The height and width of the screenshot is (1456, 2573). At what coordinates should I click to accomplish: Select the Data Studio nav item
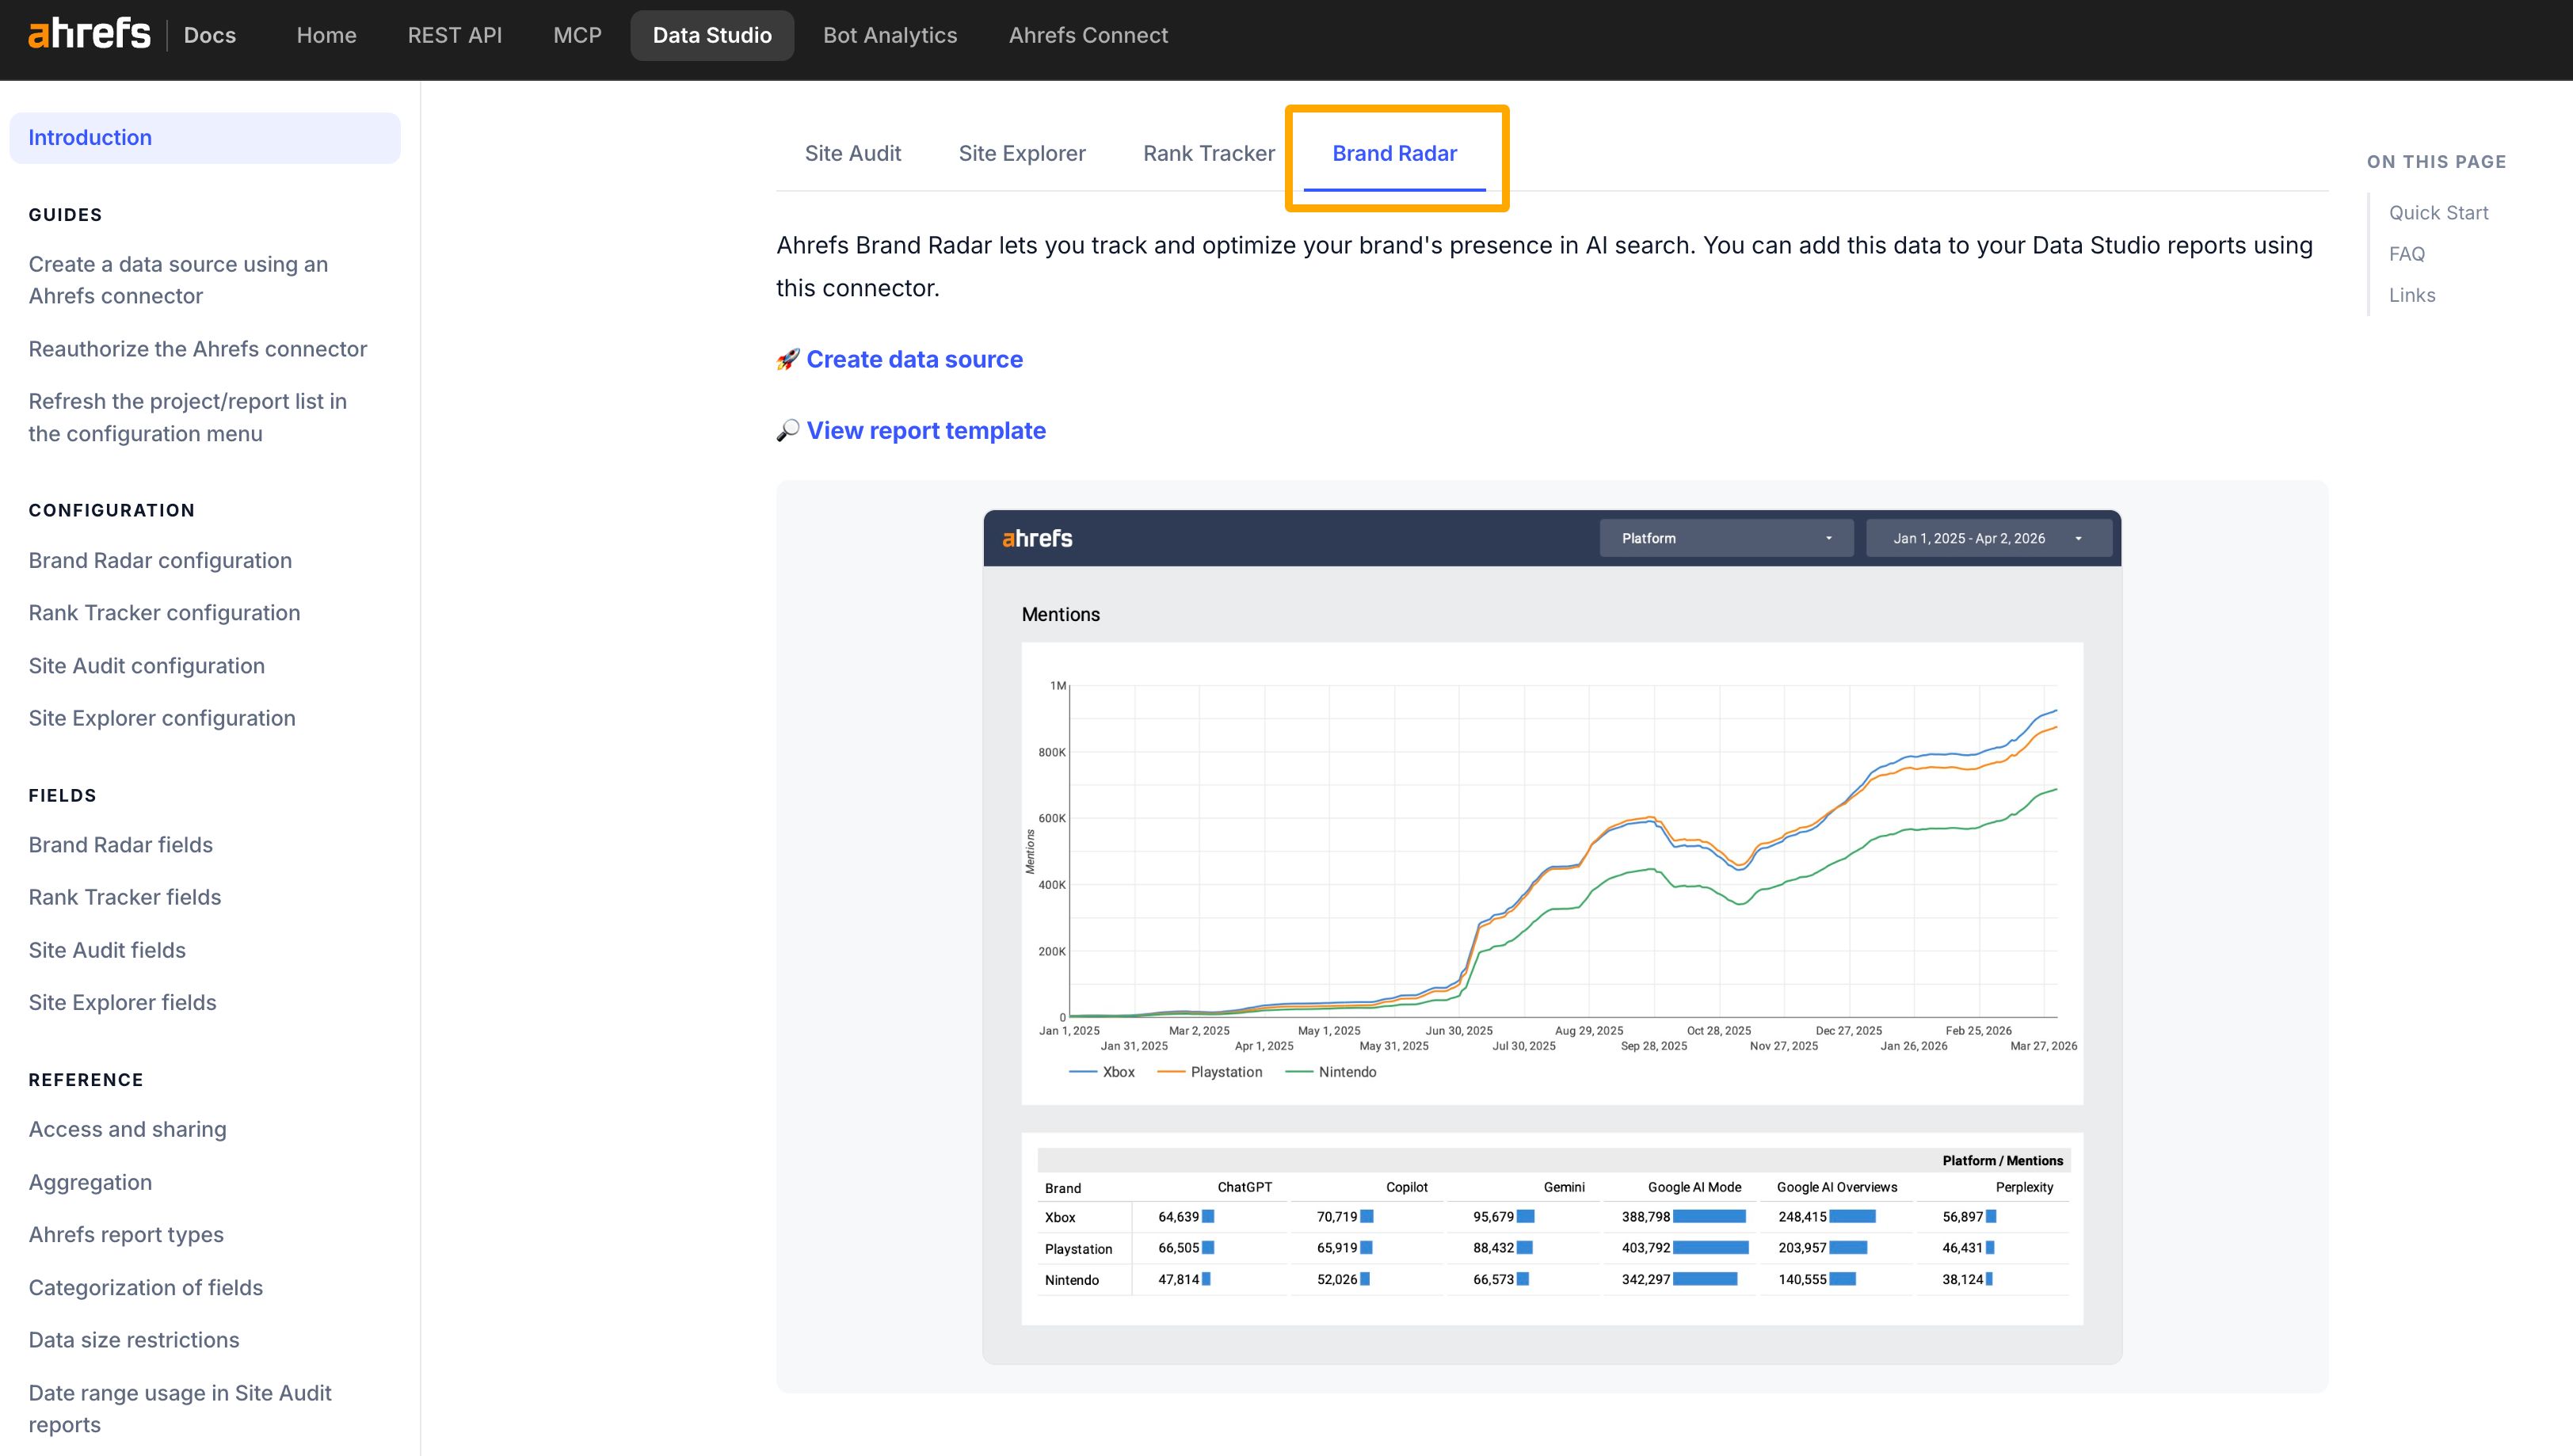(712, 35)
